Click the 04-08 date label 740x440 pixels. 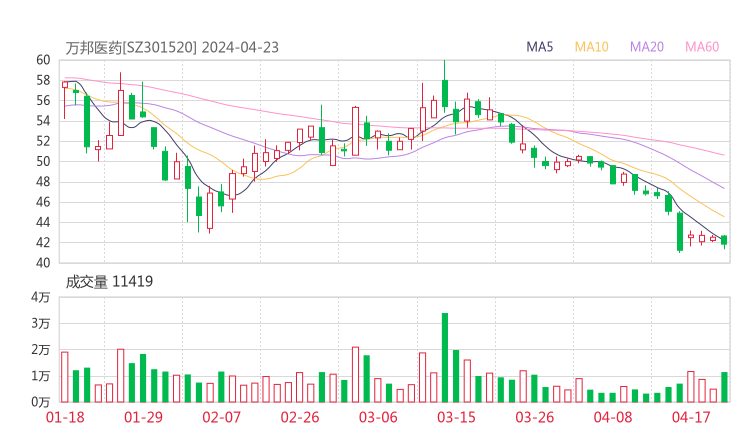coord(613,417)
